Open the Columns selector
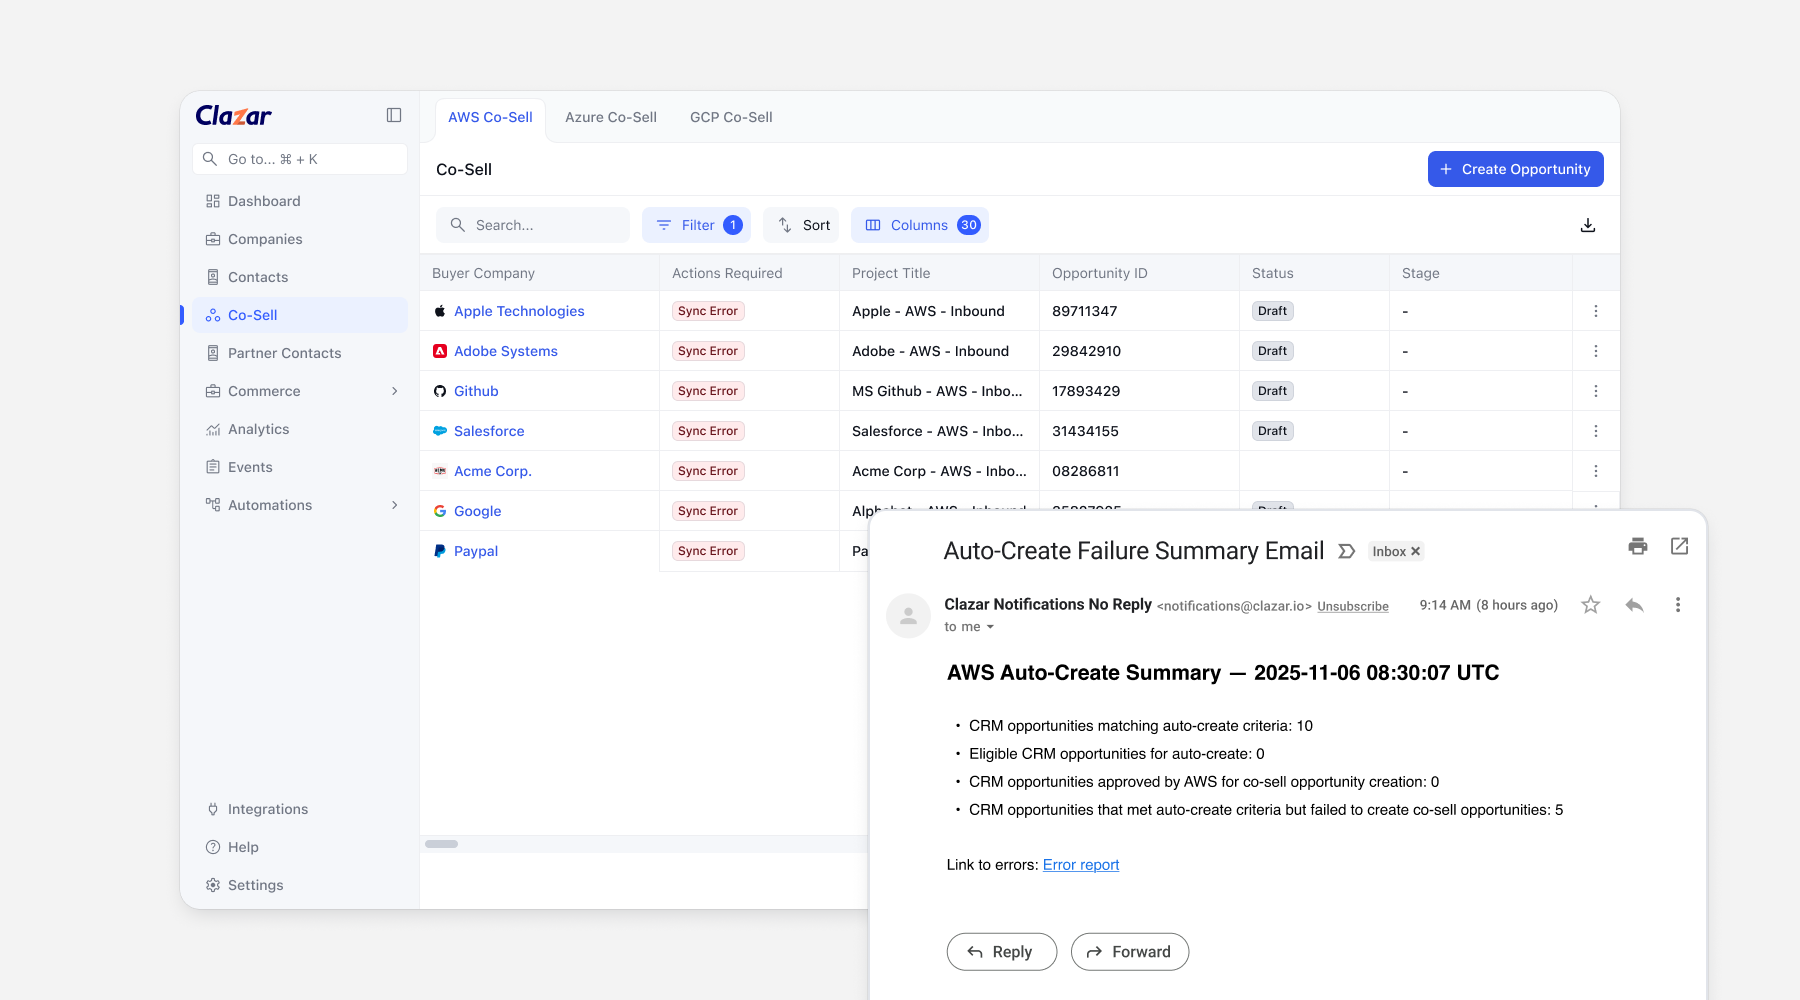The height and width of the screenshot is (1000, 1800). (x=920, y=225)
